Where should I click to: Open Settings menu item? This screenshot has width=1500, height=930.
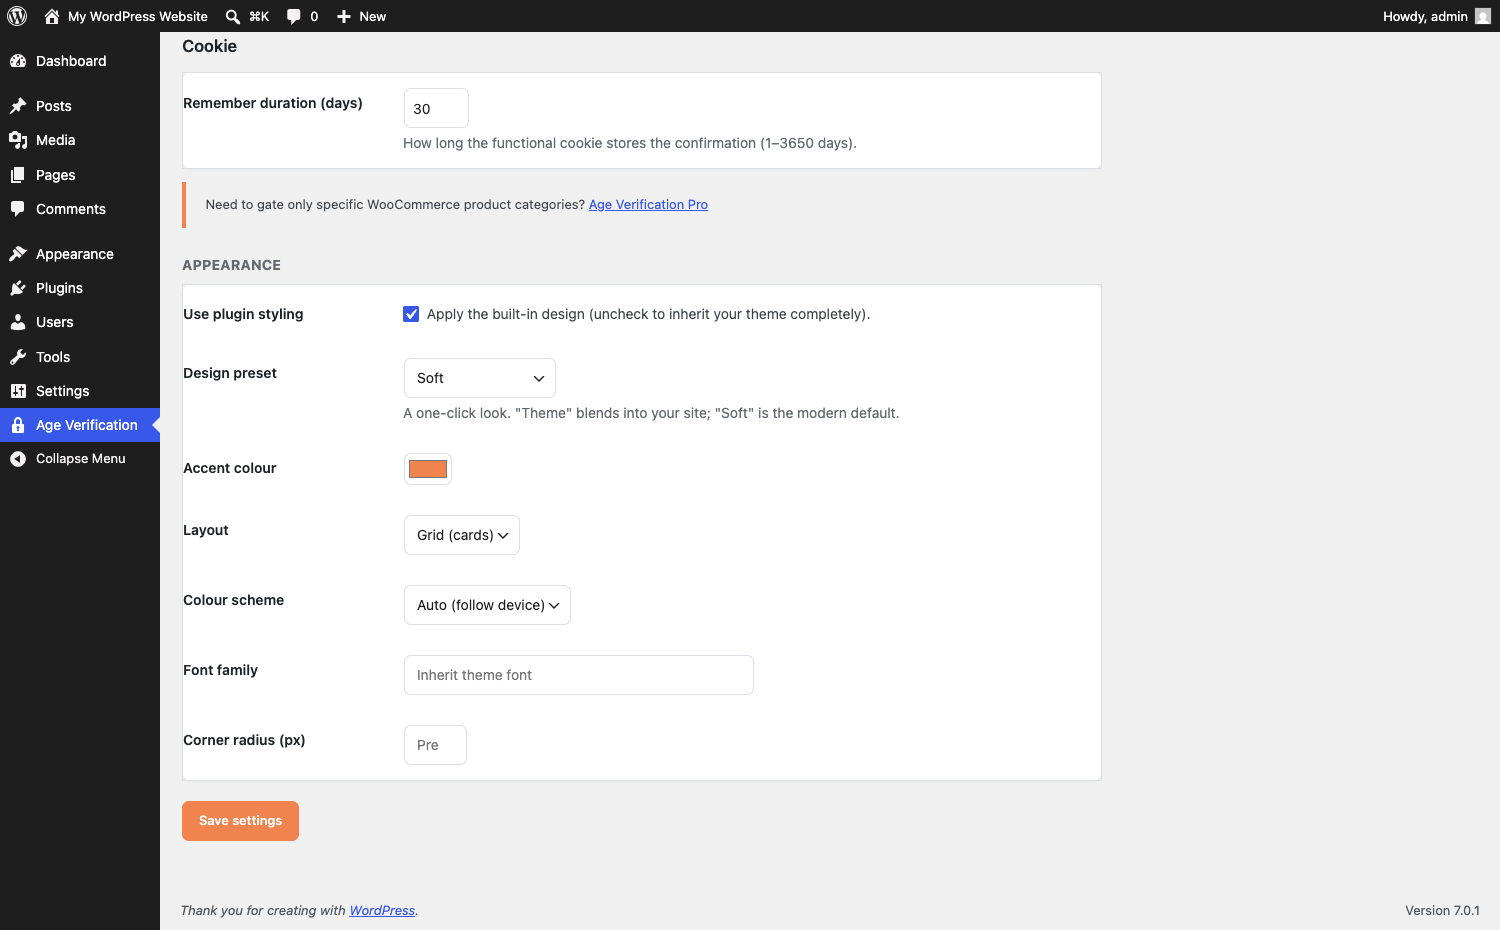coord(80,391)
